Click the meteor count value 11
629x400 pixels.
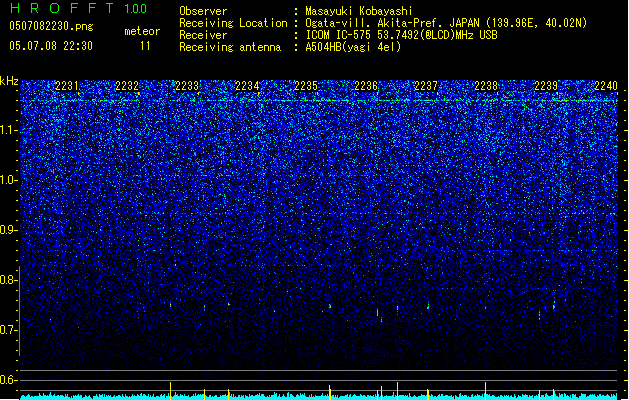(145, 46)
